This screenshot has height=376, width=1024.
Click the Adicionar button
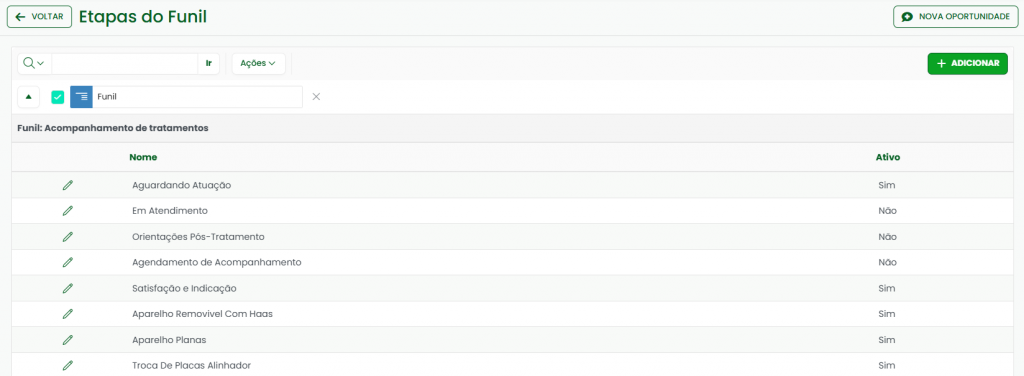click(x=967, y=63)
